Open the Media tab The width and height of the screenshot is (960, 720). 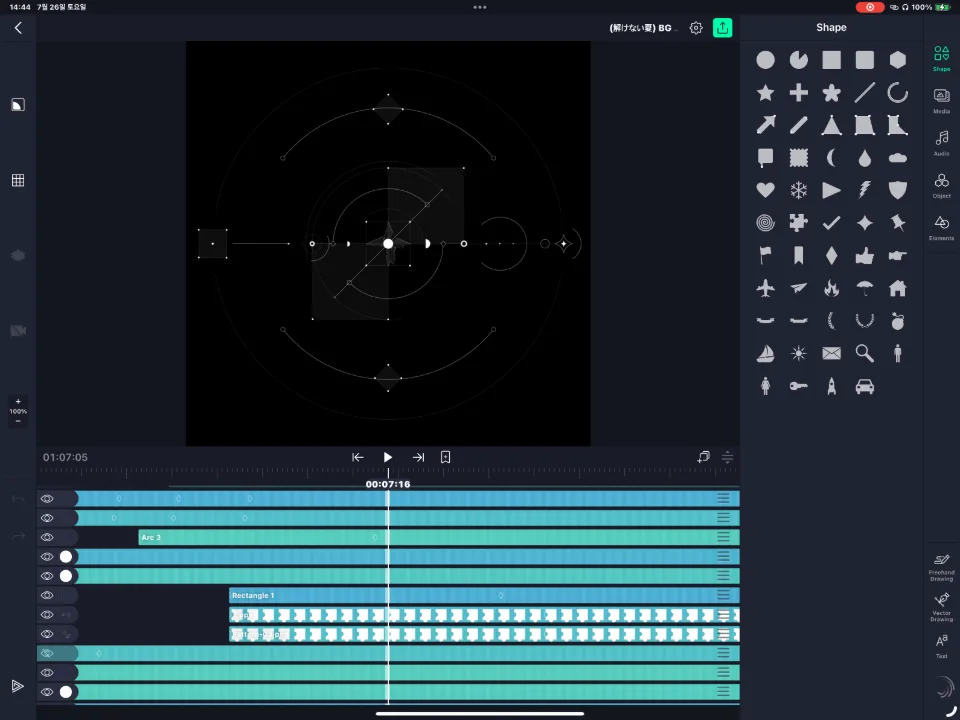(942, 101)
